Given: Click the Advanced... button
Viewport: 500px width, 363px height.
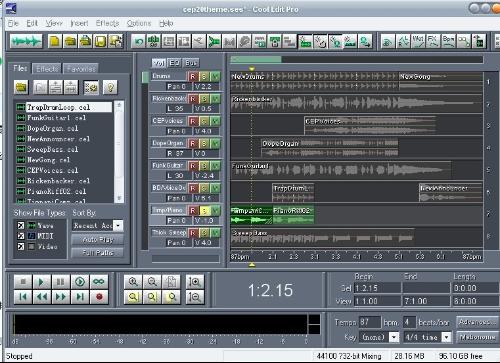Looking at the screenshot, I should (x=477, y=322).
